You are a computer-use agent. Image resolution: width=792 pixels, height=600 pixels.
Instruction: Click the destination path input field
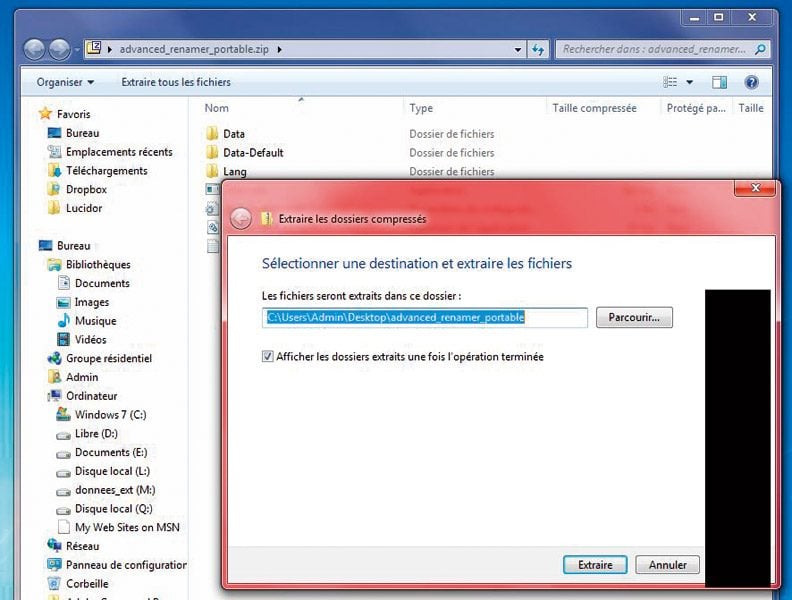(424, 318)
